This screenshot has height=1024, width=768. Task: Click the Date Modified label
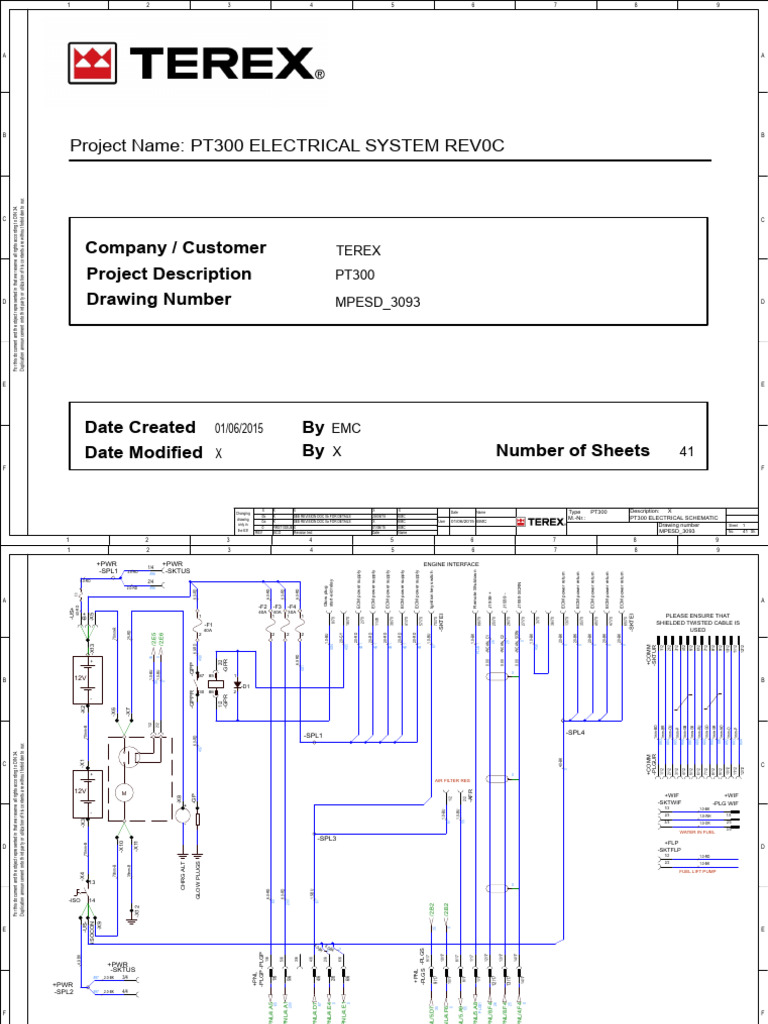coord(144,453)
